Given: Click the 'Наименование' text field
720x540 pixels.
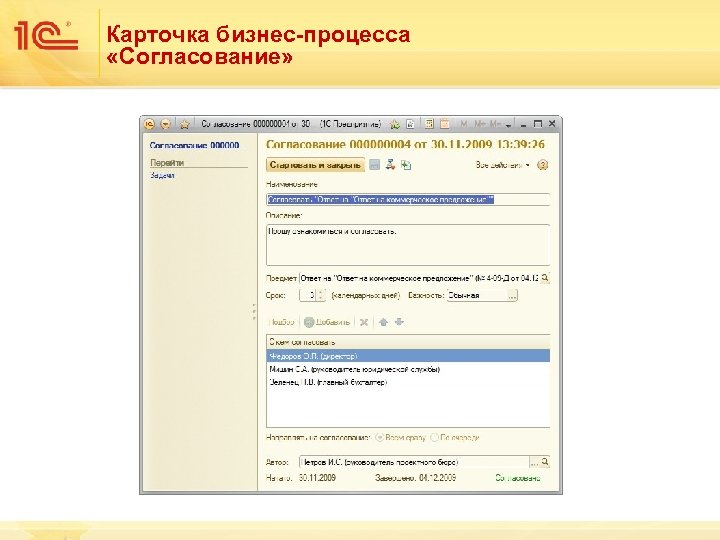Looking at the screenshot, I should (408, 199).
